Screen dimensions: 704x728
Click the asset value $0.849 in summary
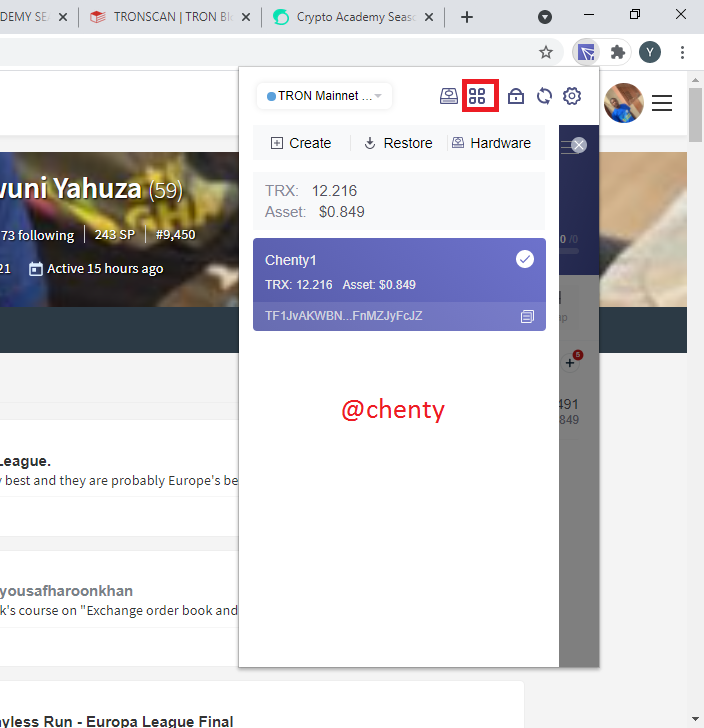[341, 212]
